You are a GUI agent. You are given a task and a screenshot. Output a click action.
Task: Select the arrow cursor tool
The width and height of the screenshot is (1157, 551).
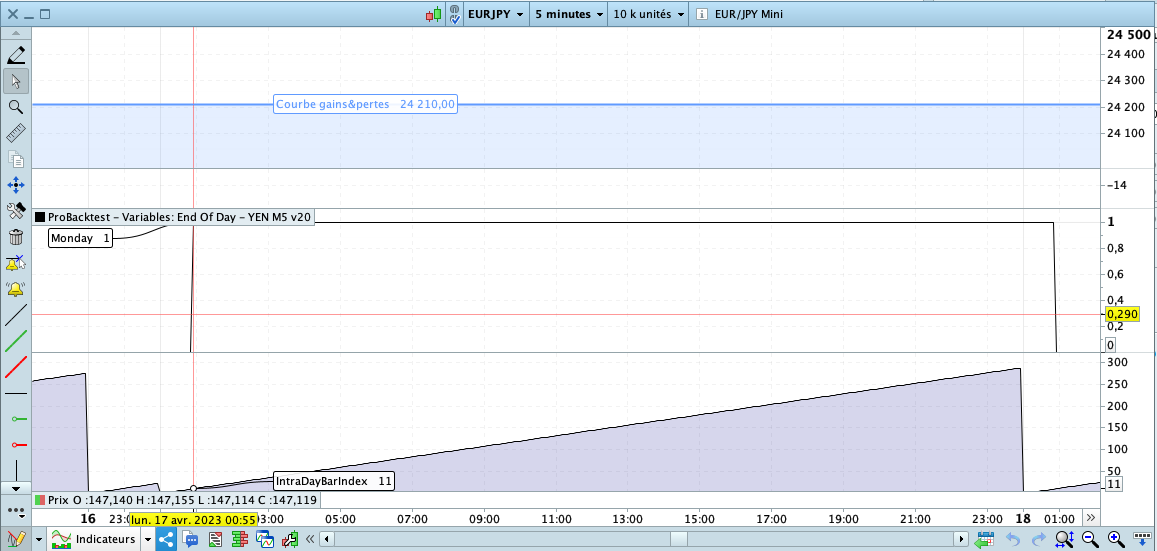[16, 80]
